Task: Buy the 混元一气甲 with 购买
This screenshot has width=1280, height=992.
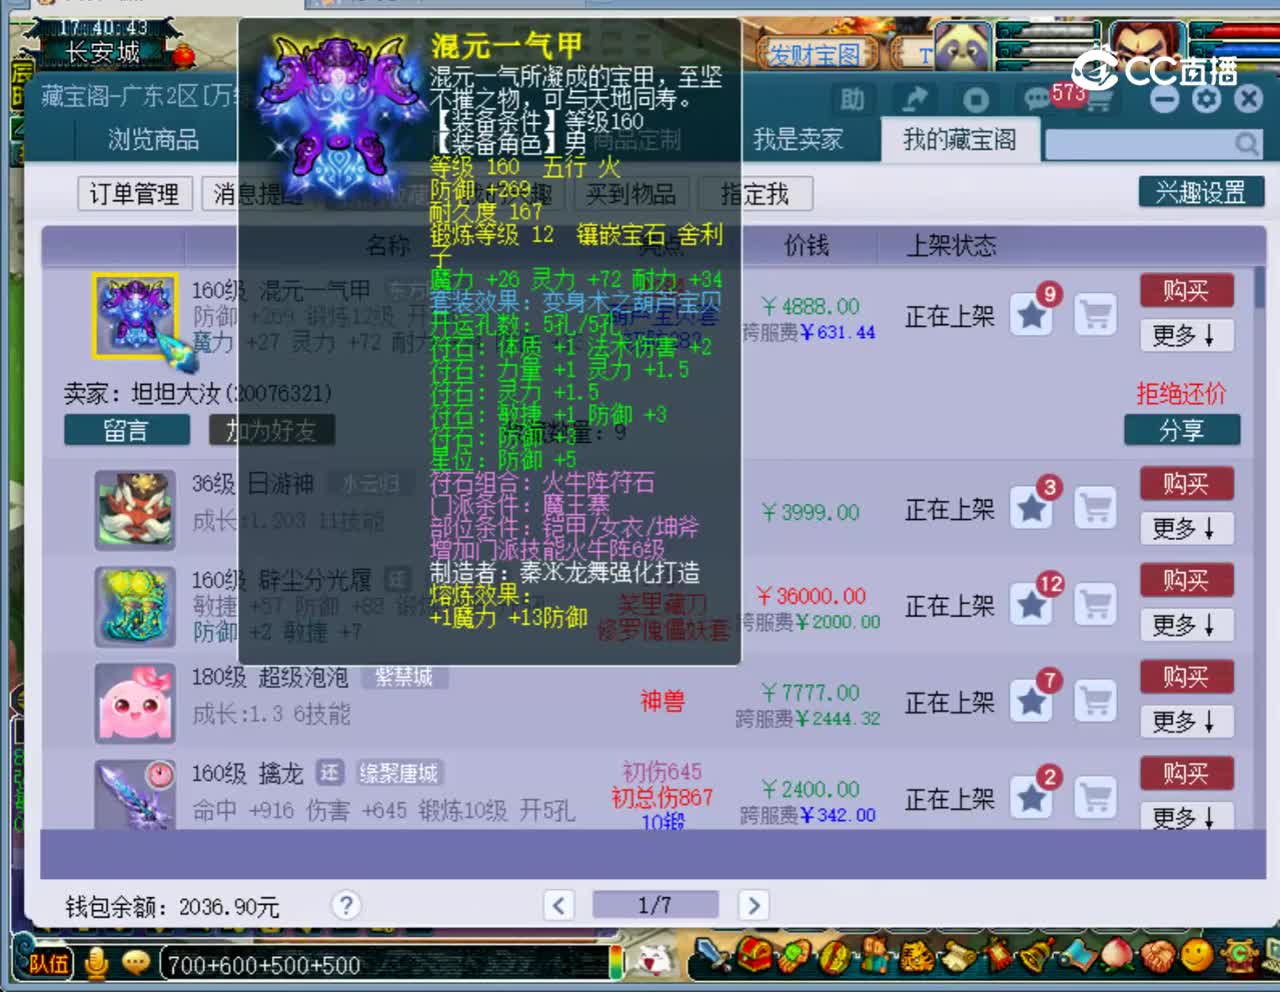Action: tap(1186, 291)
